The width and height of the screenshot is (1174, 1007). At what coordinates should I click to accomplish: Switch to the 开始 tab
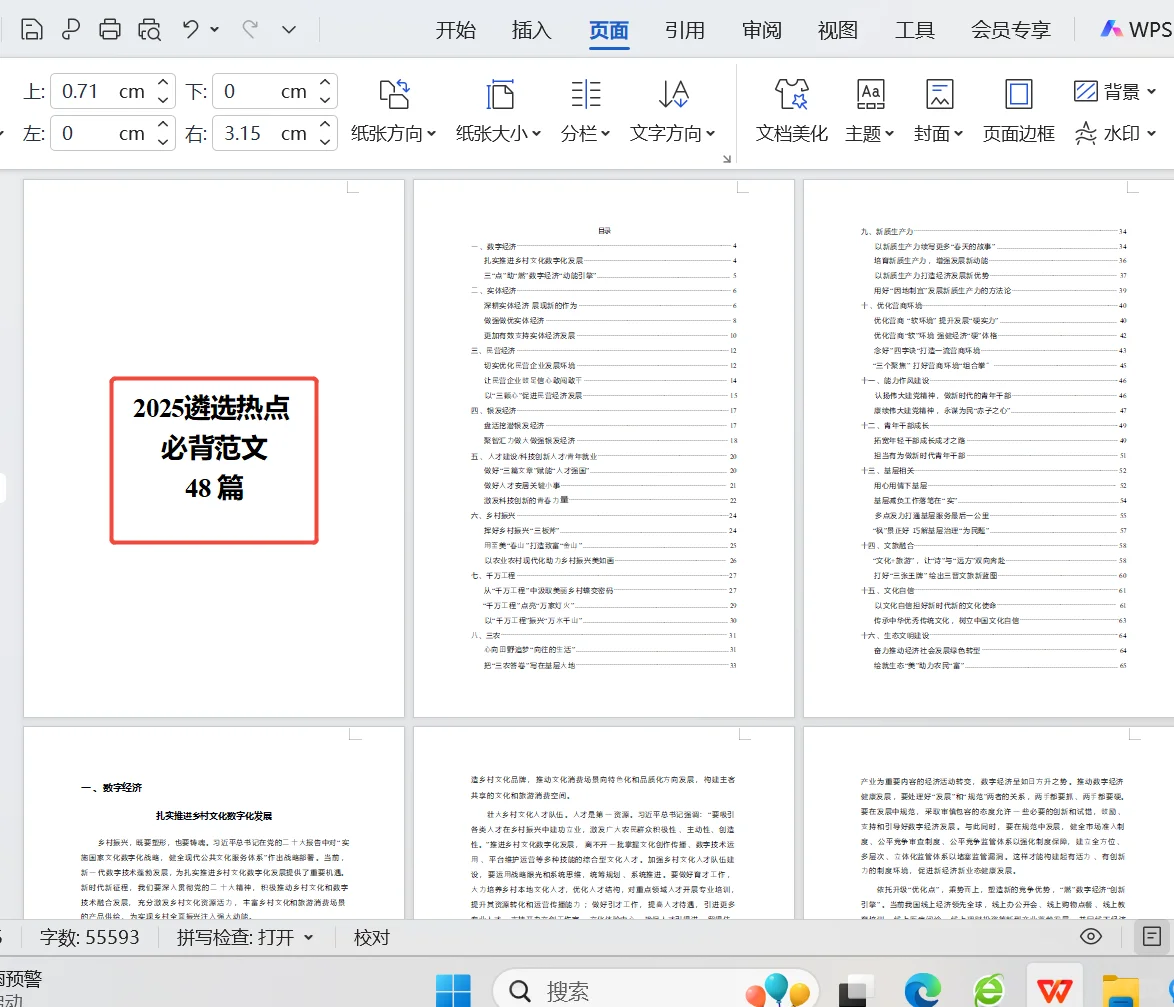click(456, 30)
